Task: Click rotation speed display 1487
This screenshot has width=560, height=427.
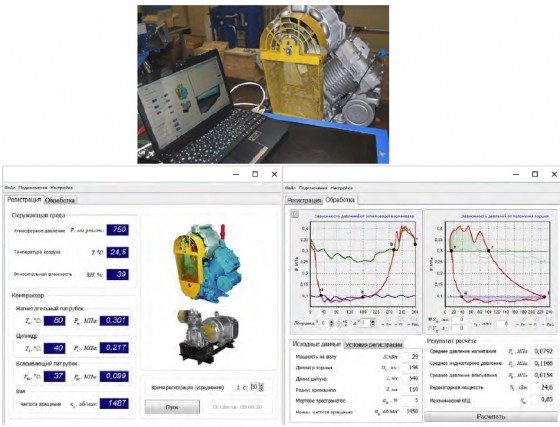Action: coord(114,403)
